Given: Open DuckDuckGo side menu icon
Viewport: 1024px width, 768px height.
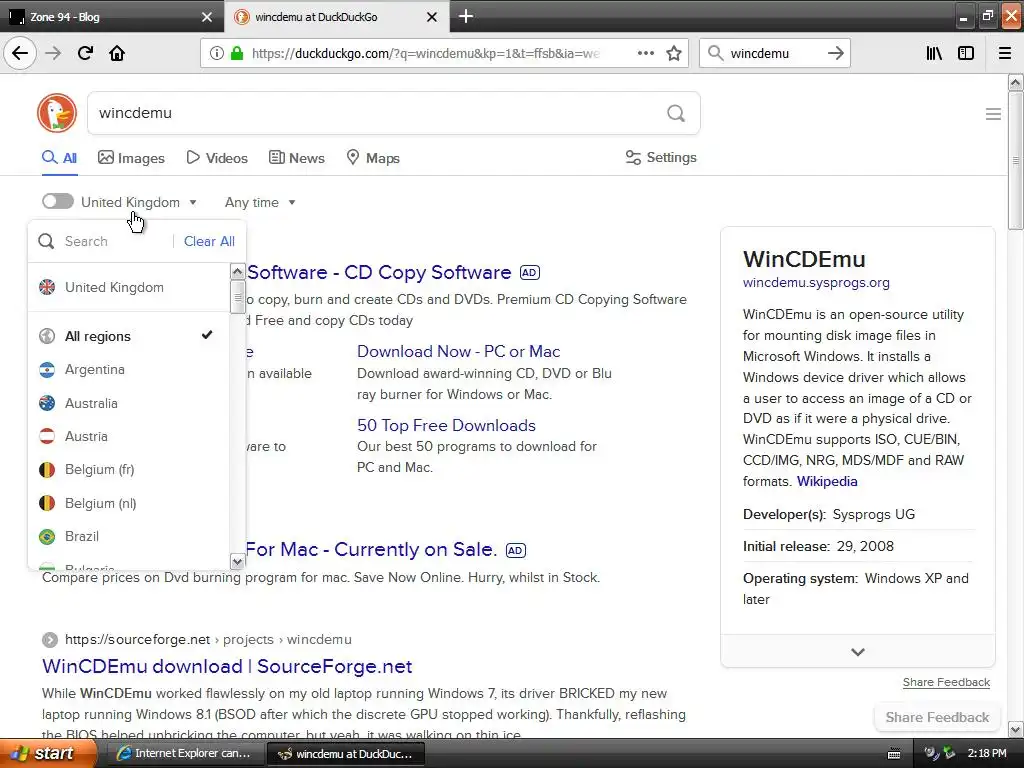Looking at the screenshot, I should pos(993,114).
